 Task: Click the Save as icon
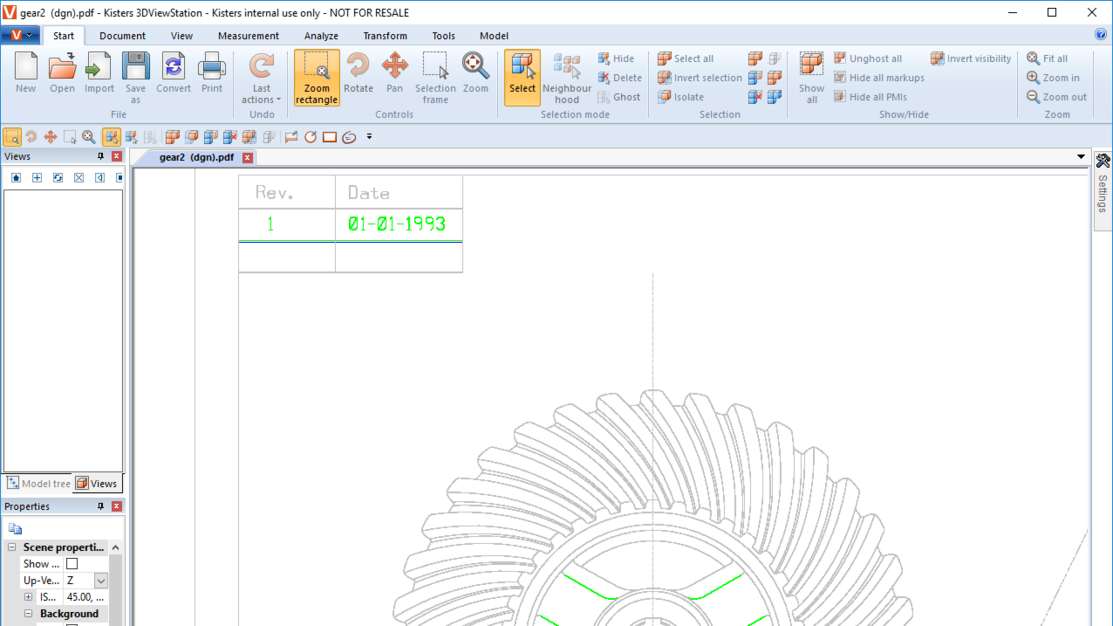(x=136, y=78)
